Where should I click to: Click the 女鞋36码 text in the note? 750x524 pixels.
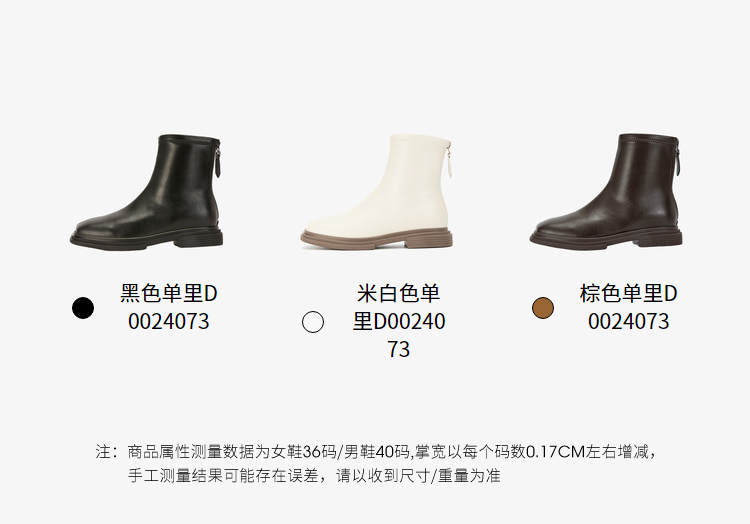(304, 451)
